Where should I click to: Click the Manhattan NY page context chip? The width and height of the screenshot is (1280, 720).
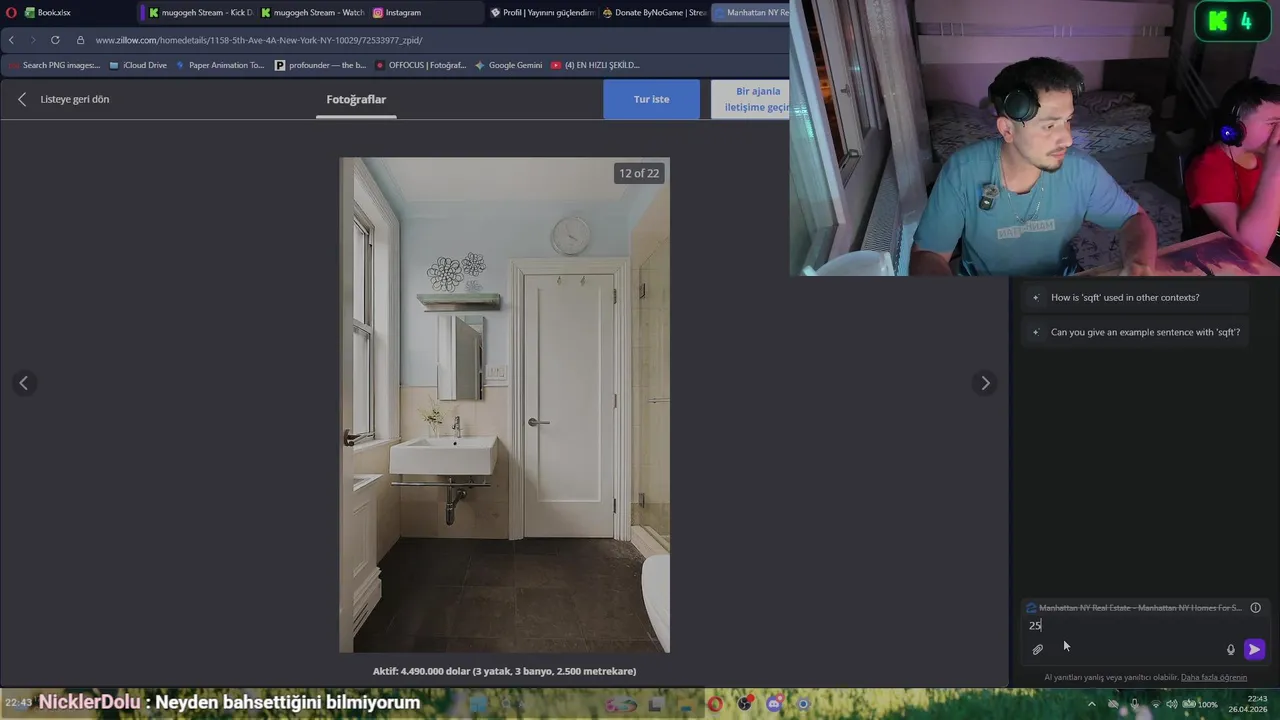(1134, 608)
